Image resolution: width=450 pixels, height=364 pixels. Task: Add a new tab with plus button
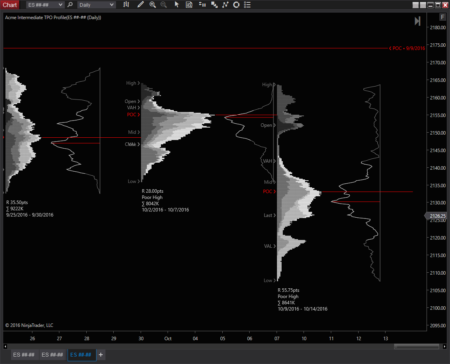[x=101, y=355]
